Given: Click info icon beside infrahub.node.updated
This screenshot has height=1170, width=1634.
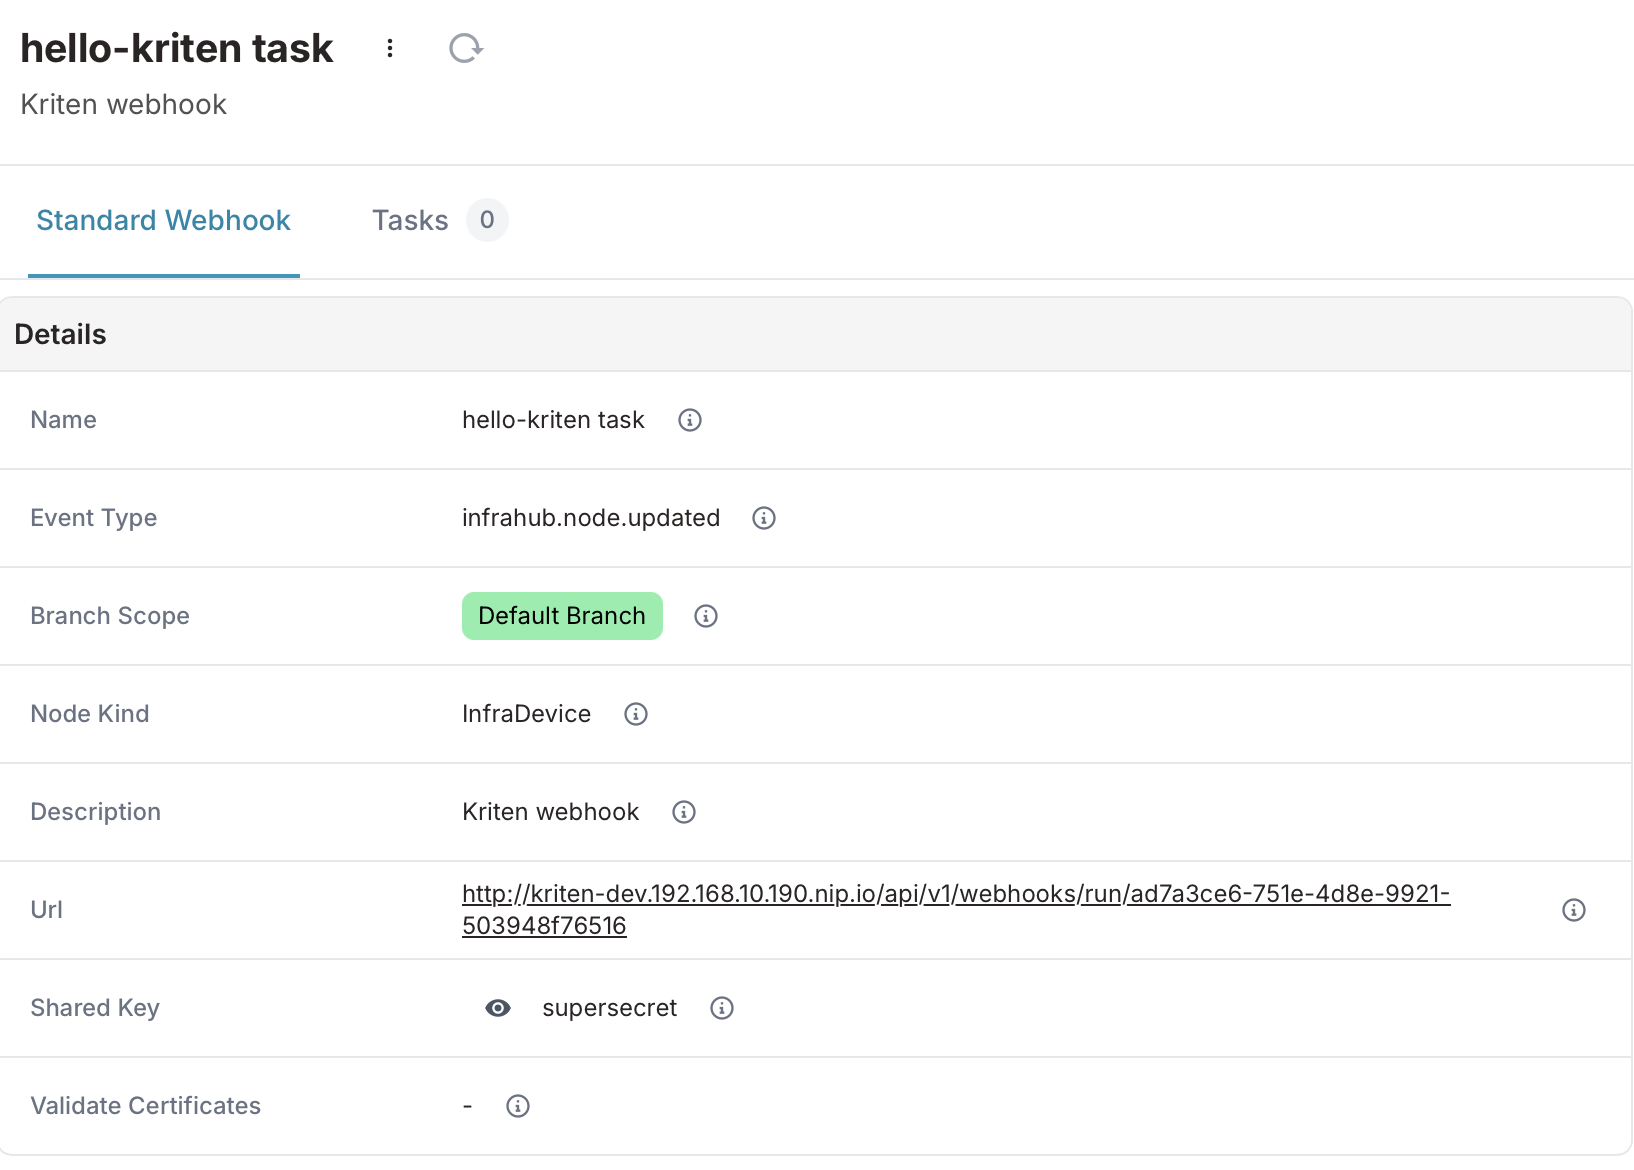Looking at the screenshot, I should pos(764,518).
